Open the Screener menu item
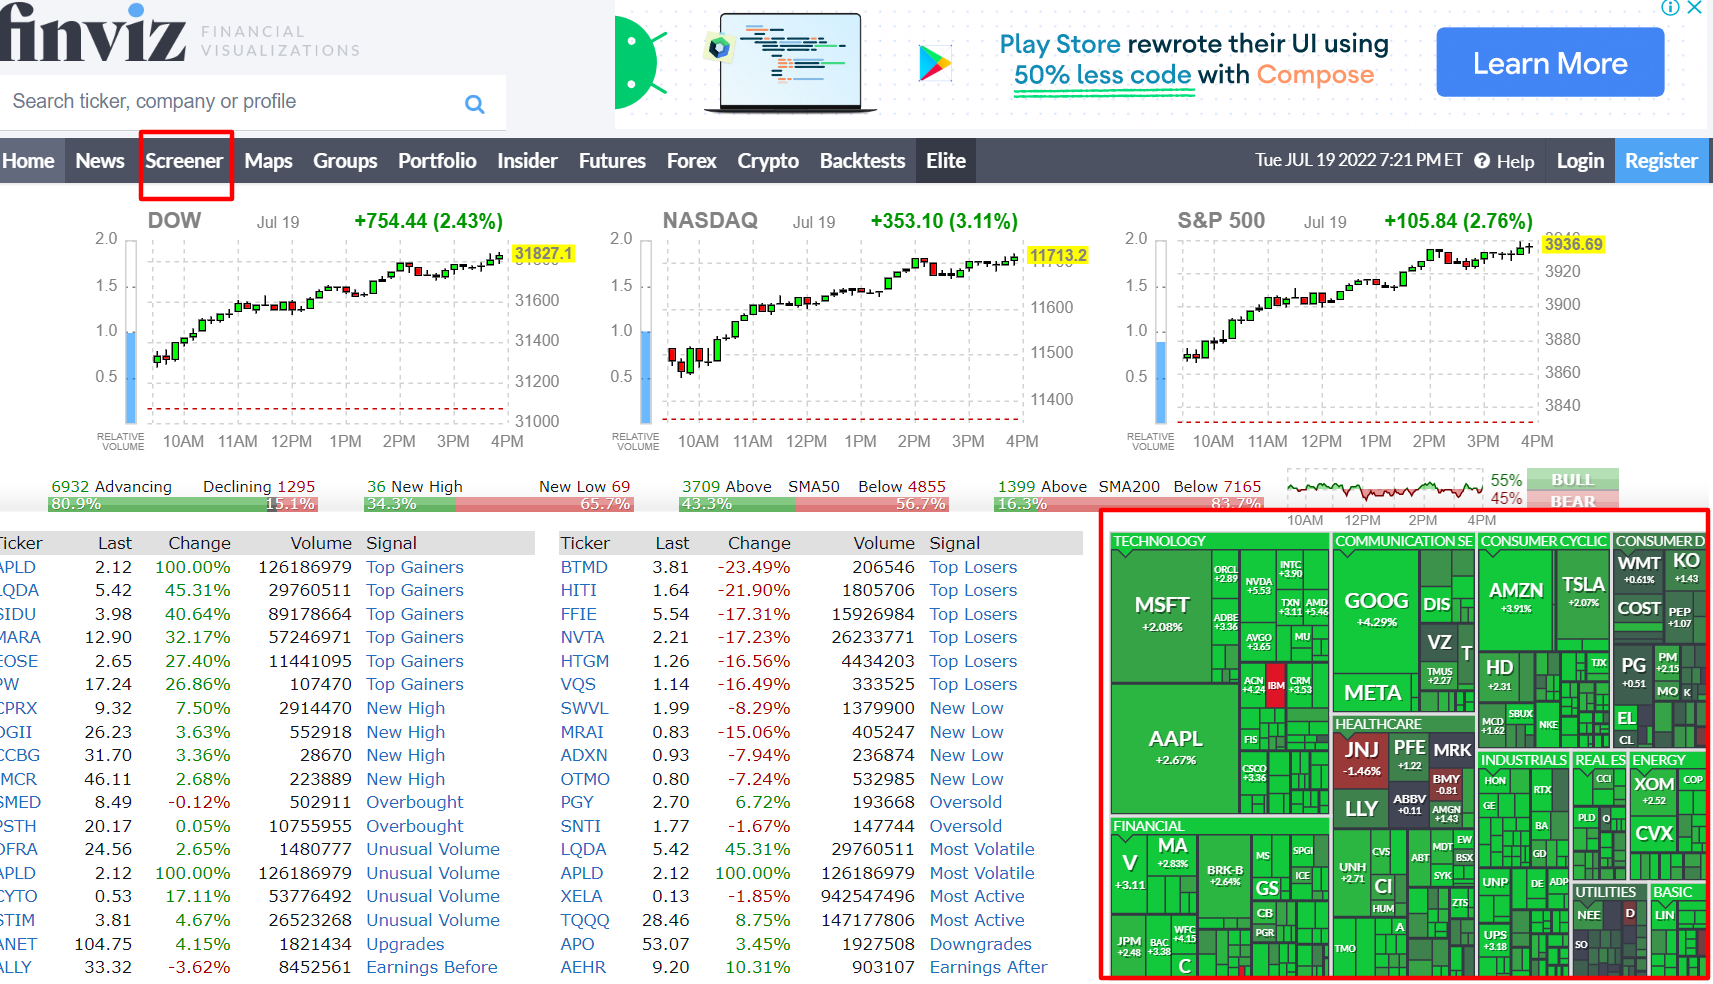This screenshot has height=984, width=1713. 184,161
